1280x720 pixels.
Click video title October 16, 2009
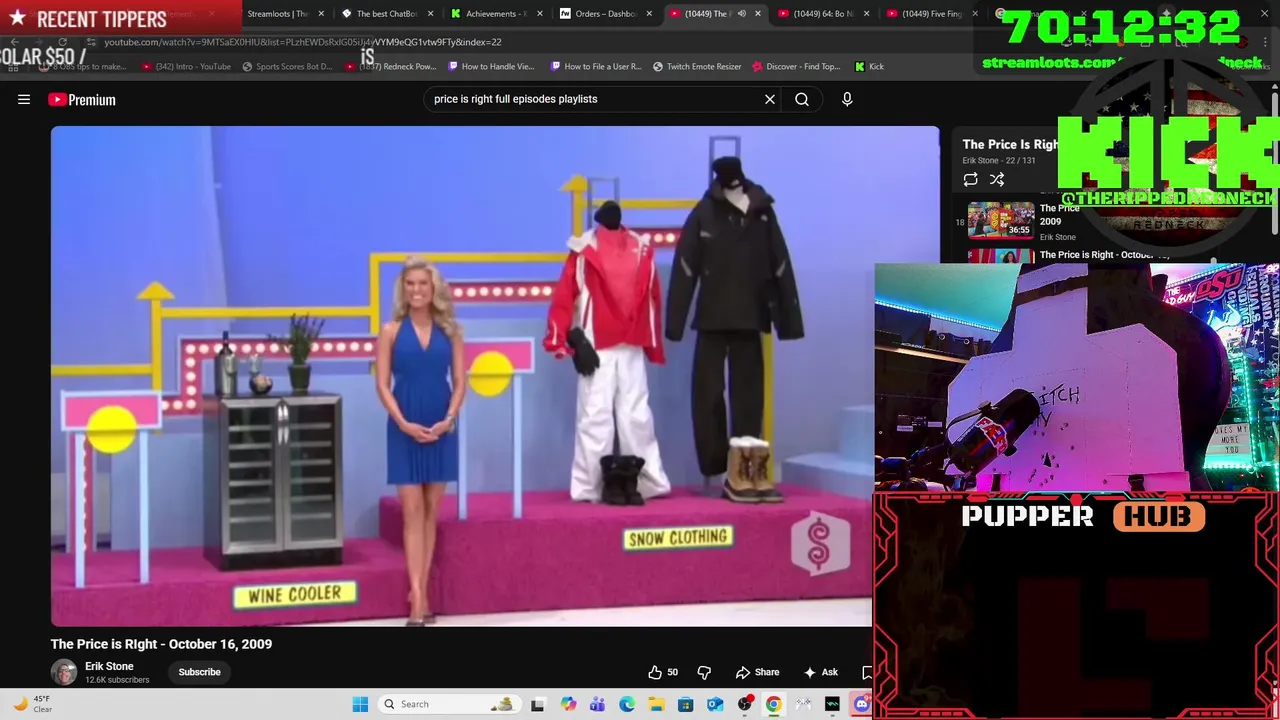[161, 644]
